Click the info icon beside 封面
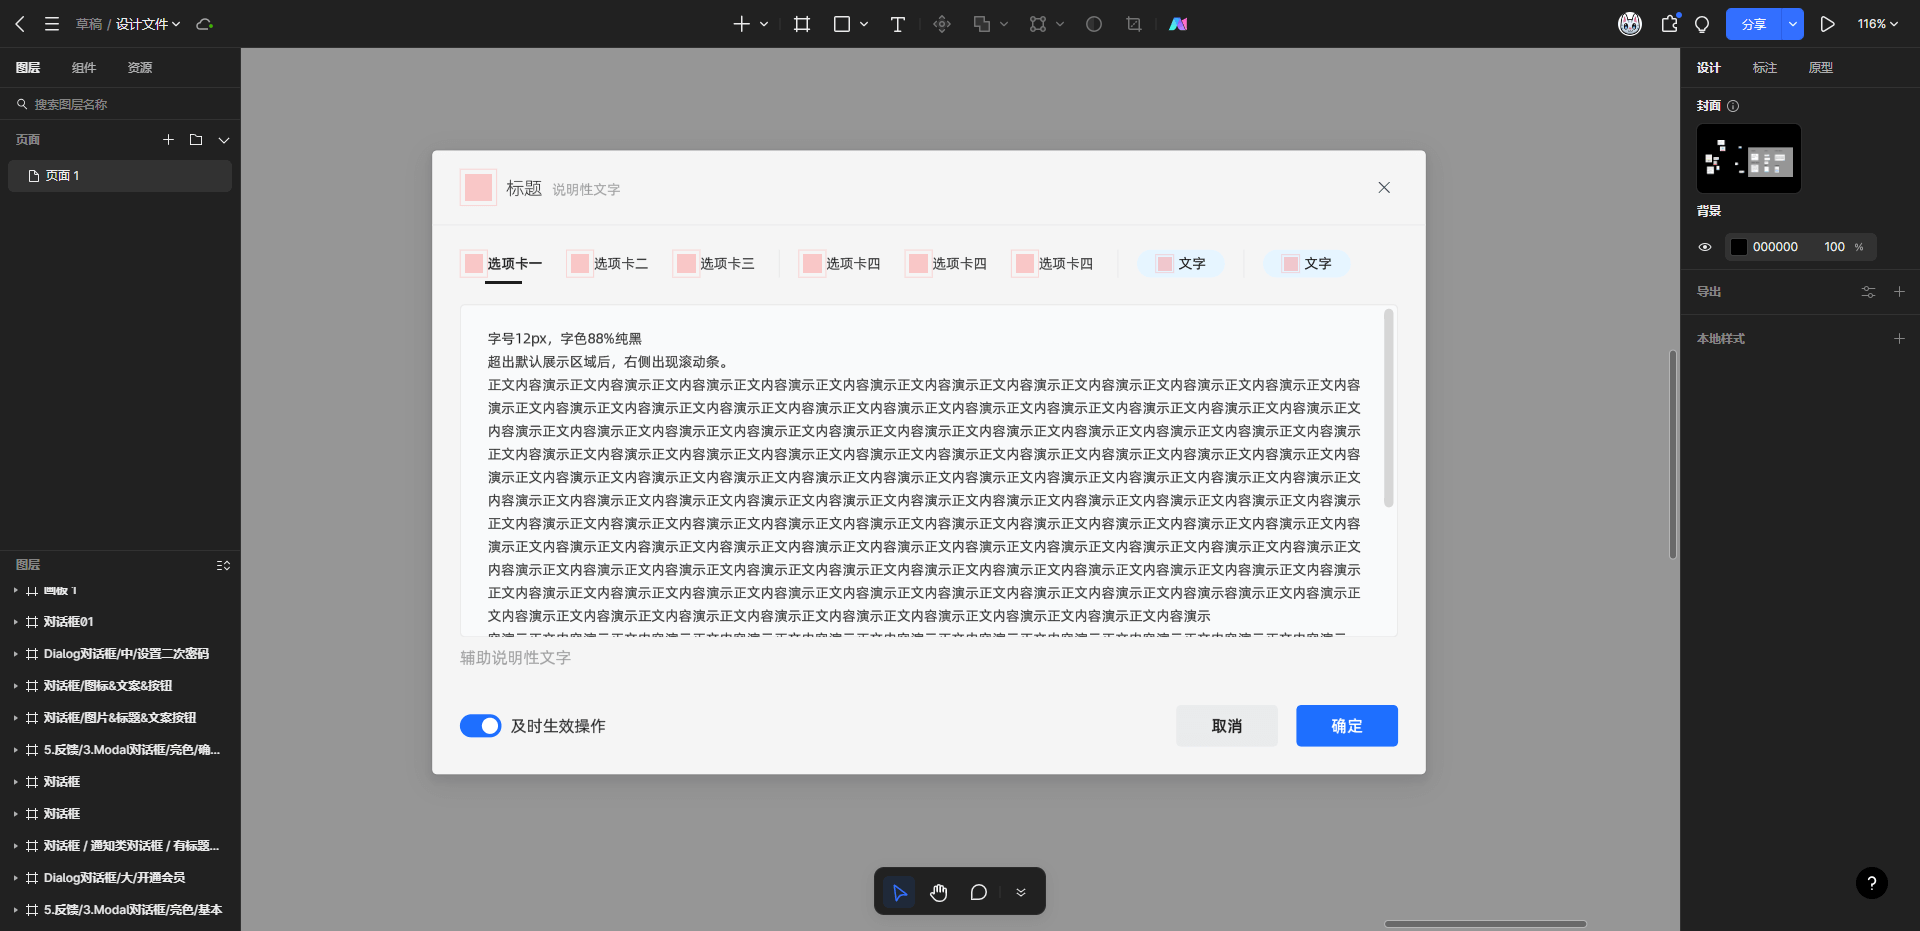The width and height of the screenshot is (1920, 931). 1733,106
